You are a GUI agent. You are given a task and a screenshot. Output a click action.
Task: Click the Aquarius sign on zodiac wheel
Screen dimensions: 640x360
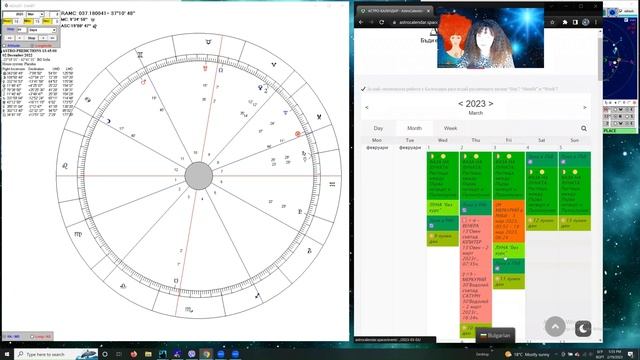click(332, 184)
